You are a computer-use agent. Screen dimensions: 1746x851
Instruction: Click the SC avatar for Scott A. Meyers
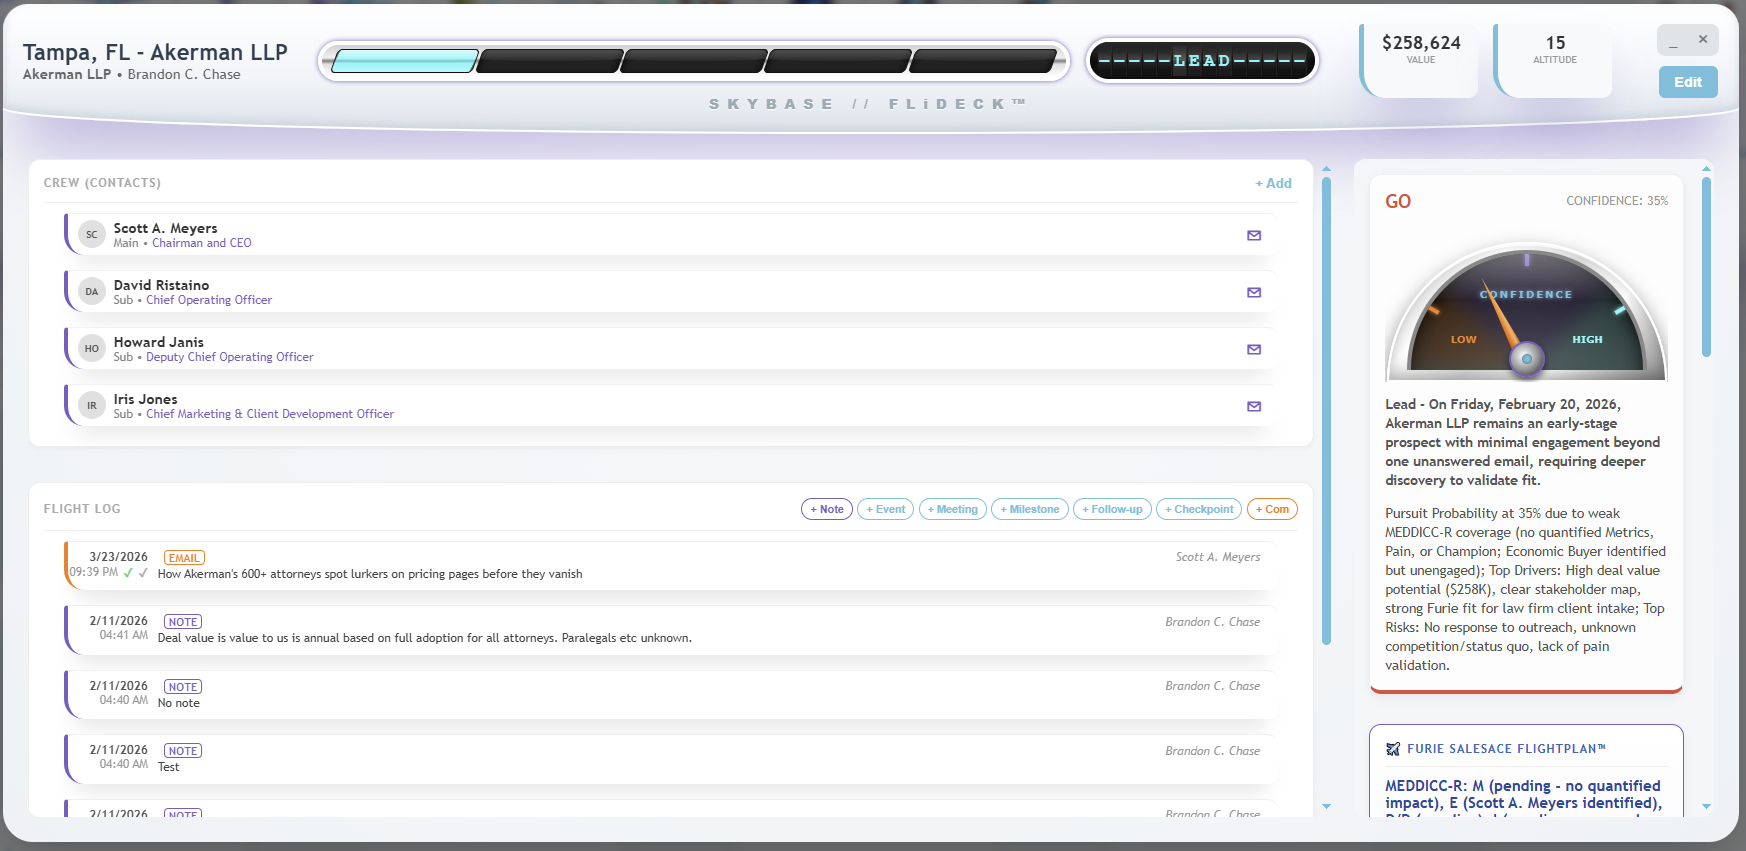(92, 235)
